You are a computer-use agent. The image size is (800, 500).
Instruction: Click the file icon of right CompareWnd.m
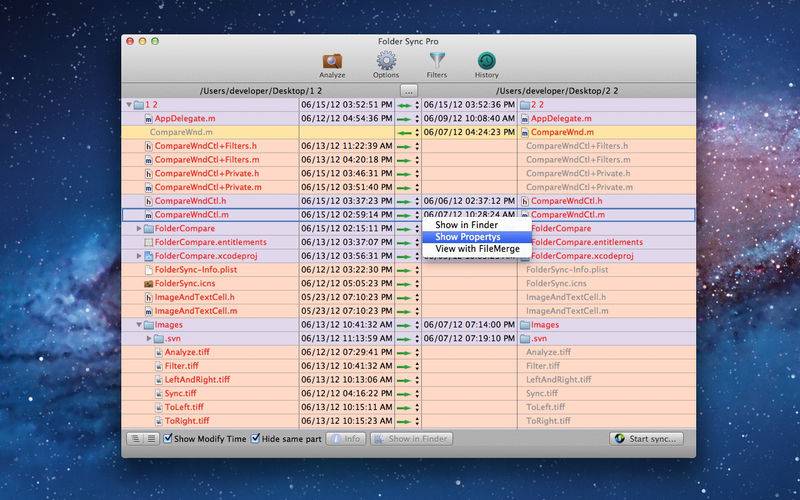coord(524,133)
